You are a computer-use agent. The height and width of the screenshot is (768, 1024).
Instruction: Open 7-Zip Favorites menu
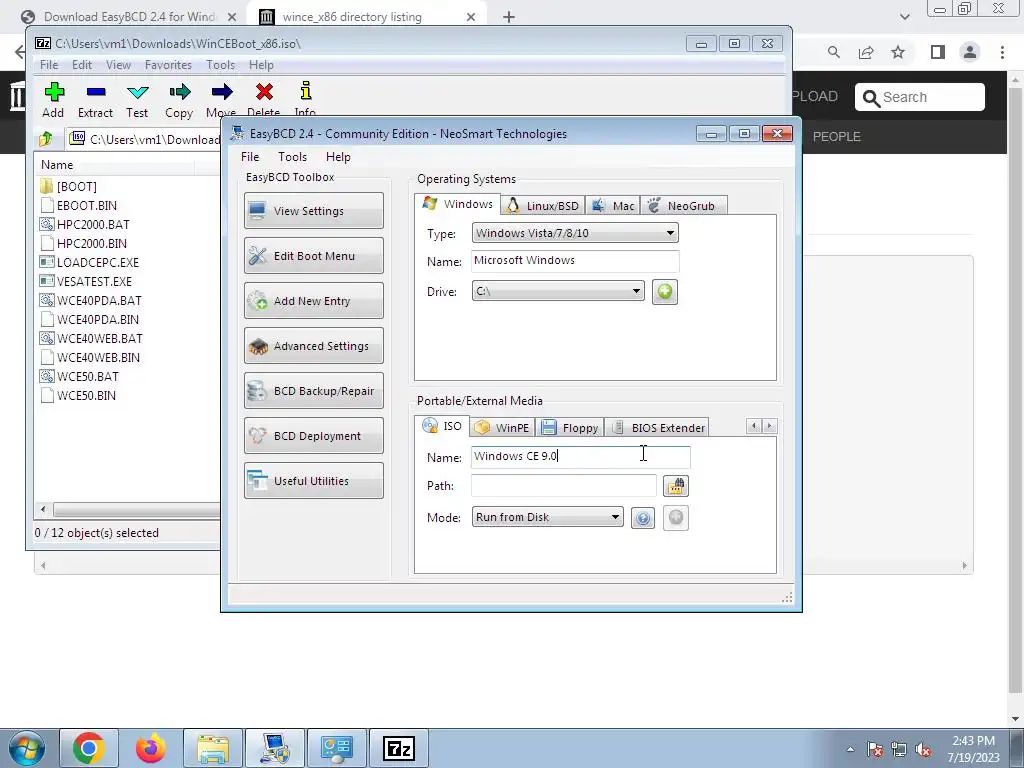tap(168, 65)
